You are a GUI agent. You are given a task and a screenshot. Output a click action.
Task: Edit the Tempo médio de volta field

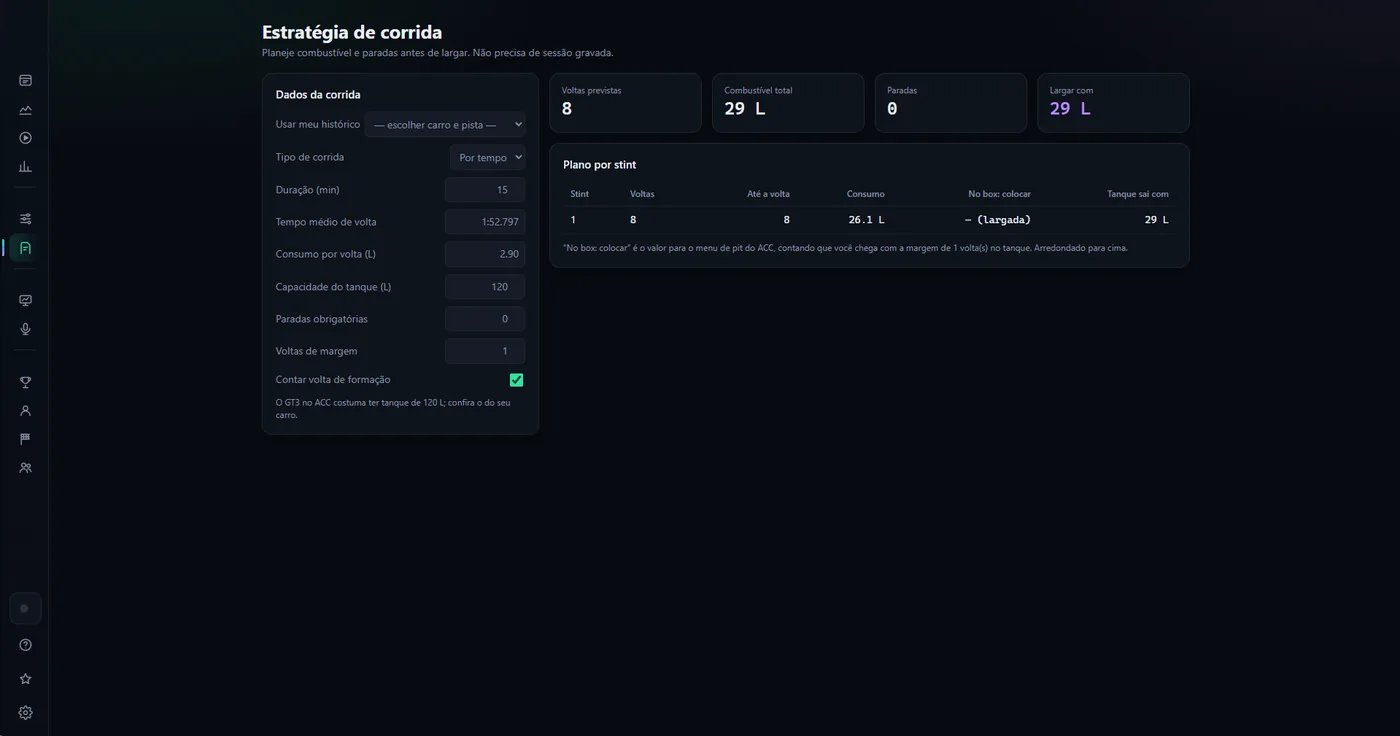(485, 222)
